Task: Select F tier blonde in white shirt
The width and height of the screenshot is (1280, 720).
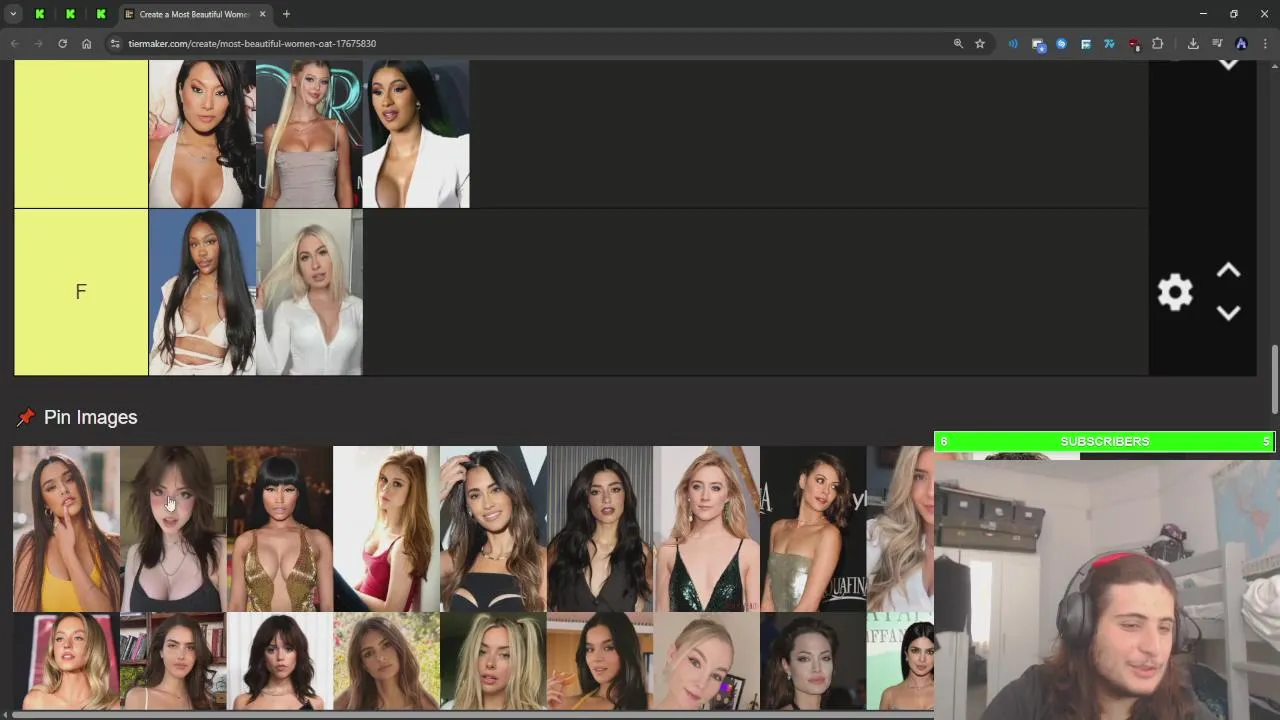Action: tap(309, 292)
